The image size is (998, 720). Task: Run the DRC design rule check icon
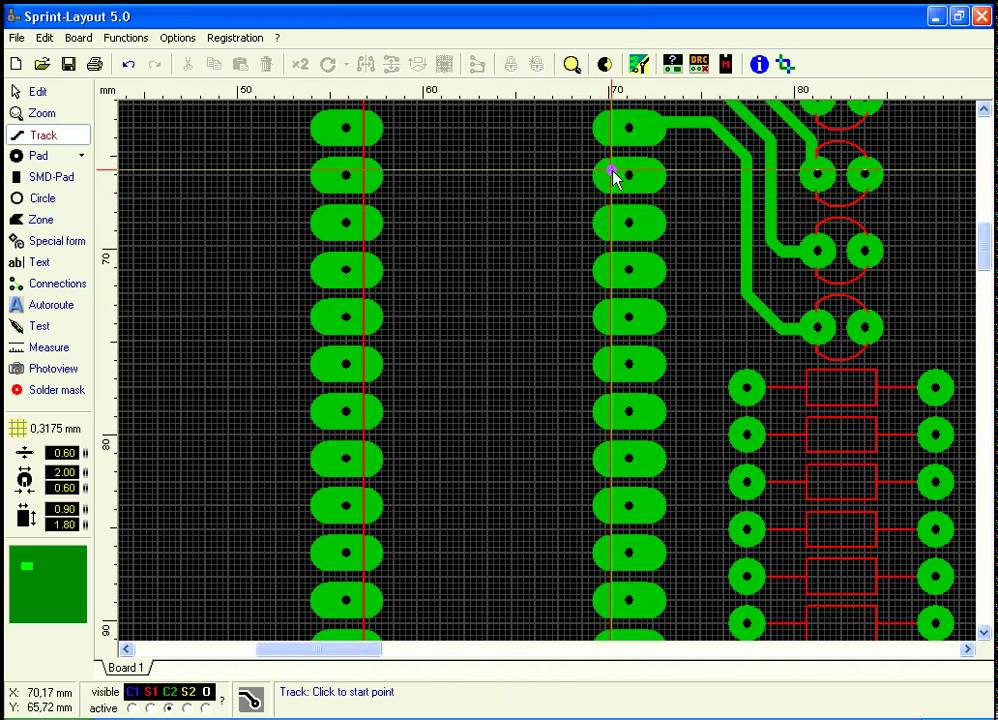tap(699, 64)
